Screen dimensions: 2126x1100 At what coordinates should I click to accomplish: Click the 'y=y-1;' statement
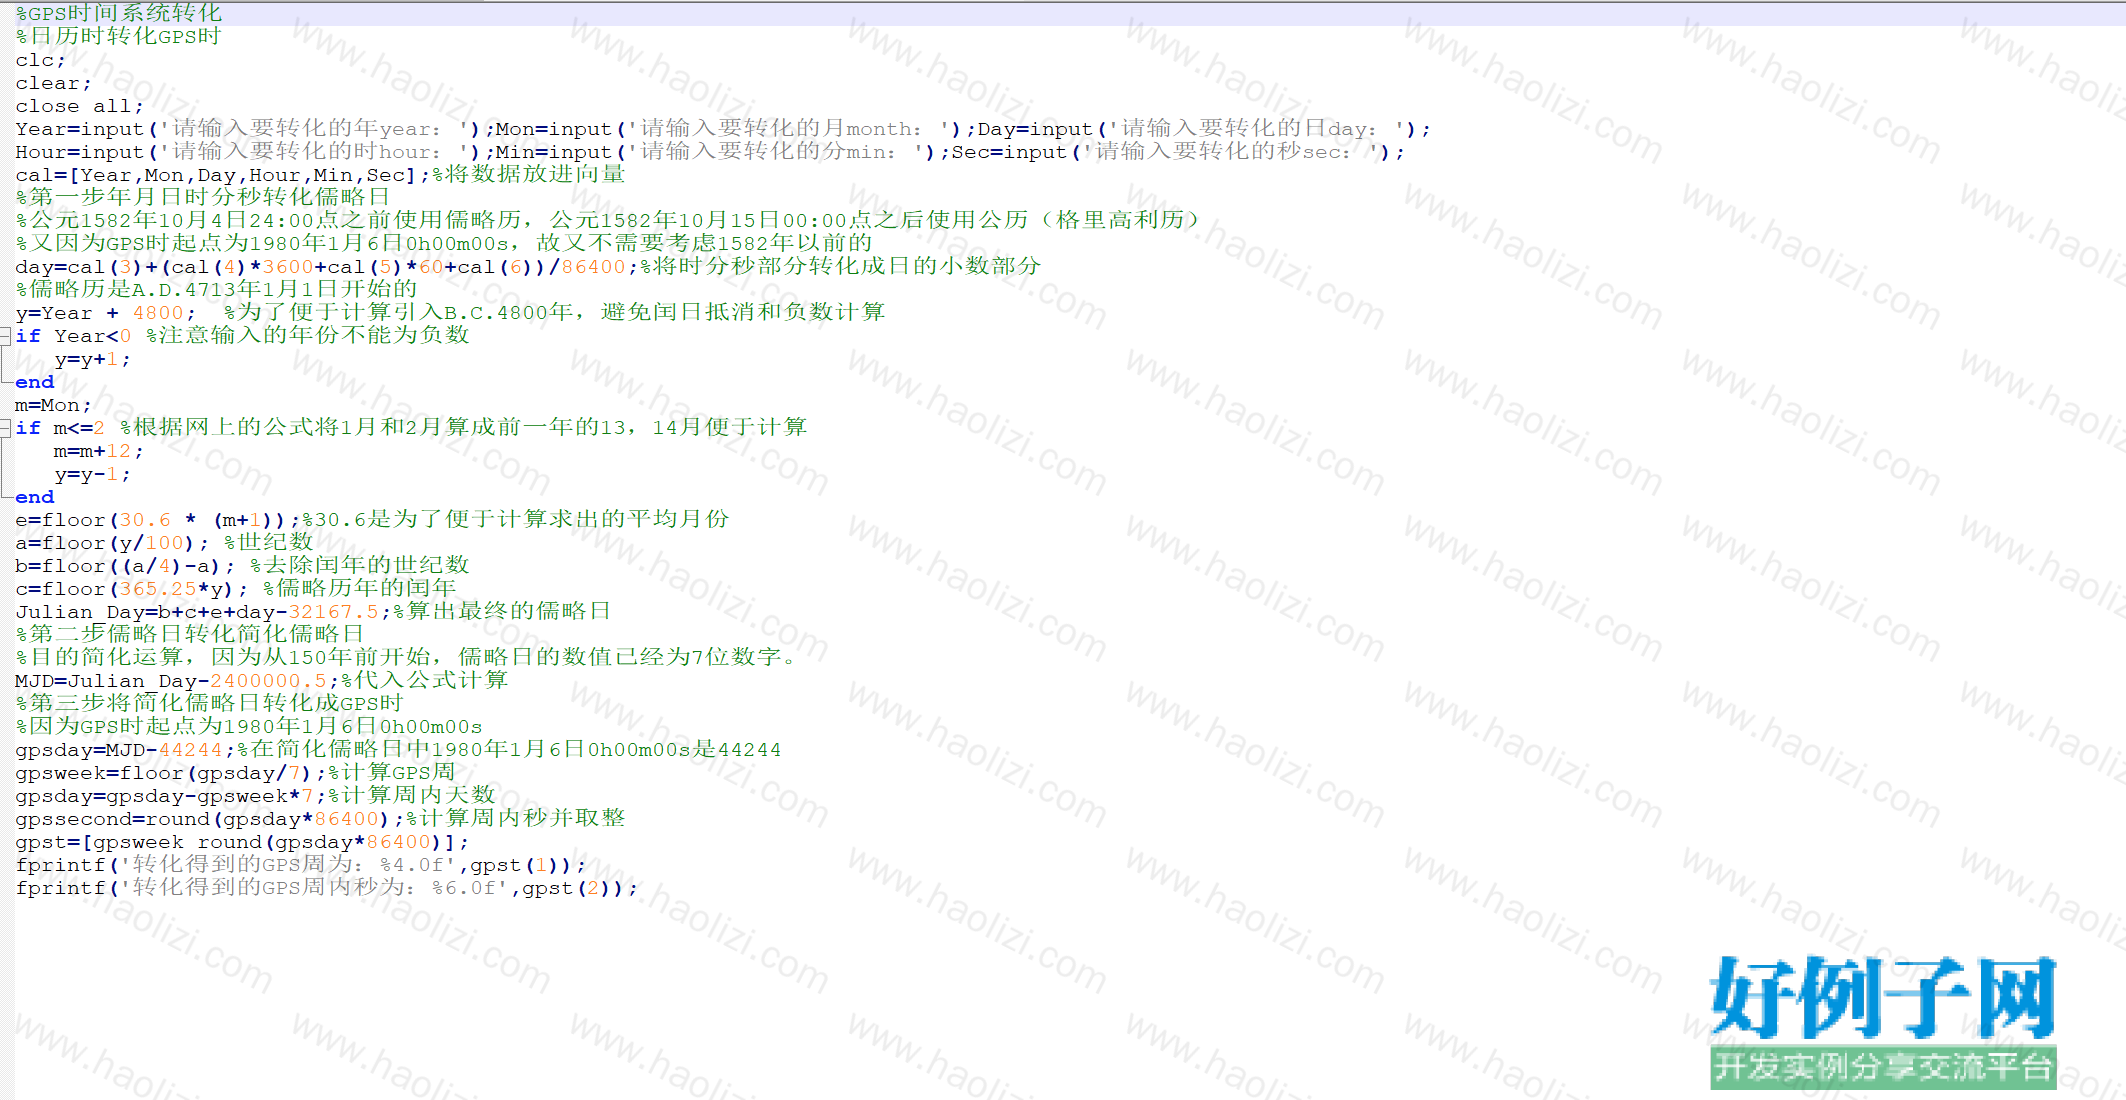(x=93, y=474)
